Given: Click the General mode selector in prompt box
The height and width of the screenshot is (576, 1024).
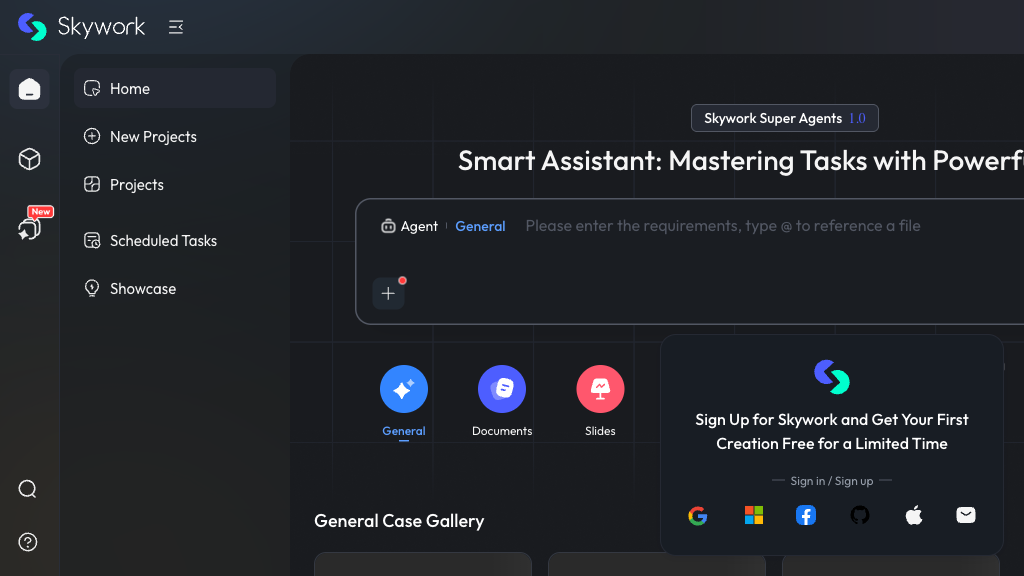Looking at the screenshot, I should tap(480, 226).
